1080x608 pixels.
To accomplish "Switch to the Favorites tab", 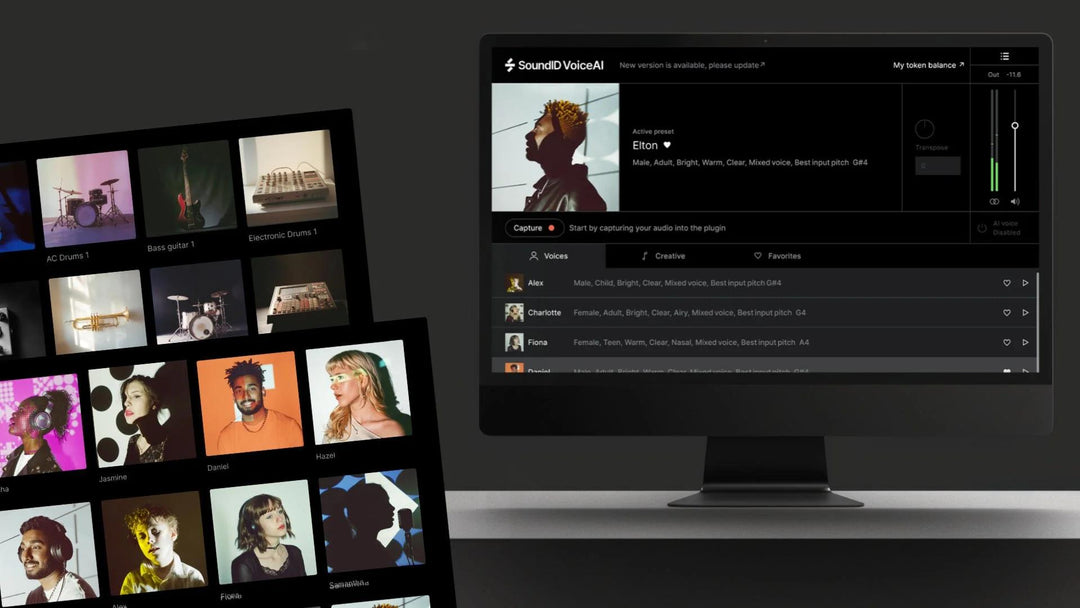I will (x=778, y=255).
